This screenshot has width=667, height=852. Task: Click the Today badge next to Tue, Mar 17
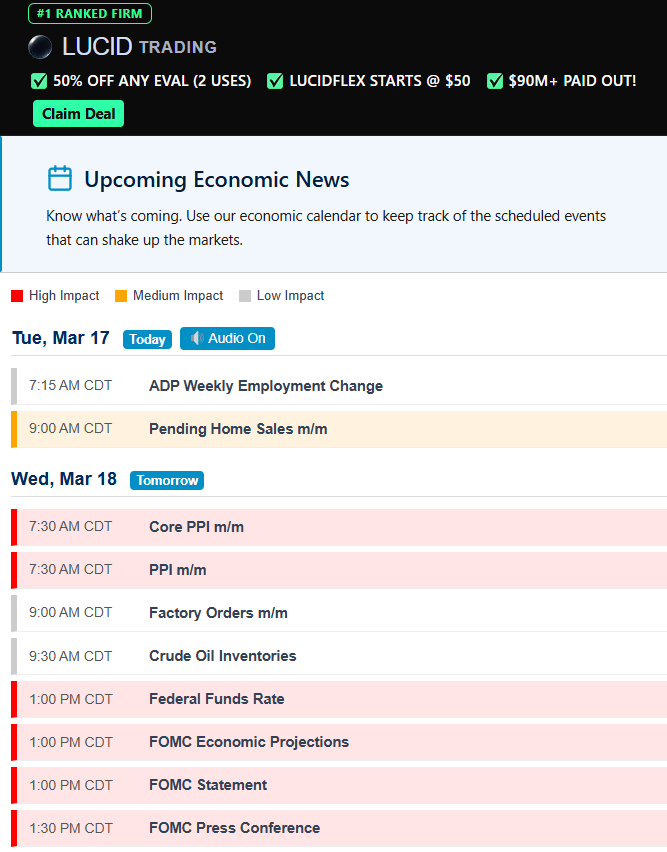point(147,339)
